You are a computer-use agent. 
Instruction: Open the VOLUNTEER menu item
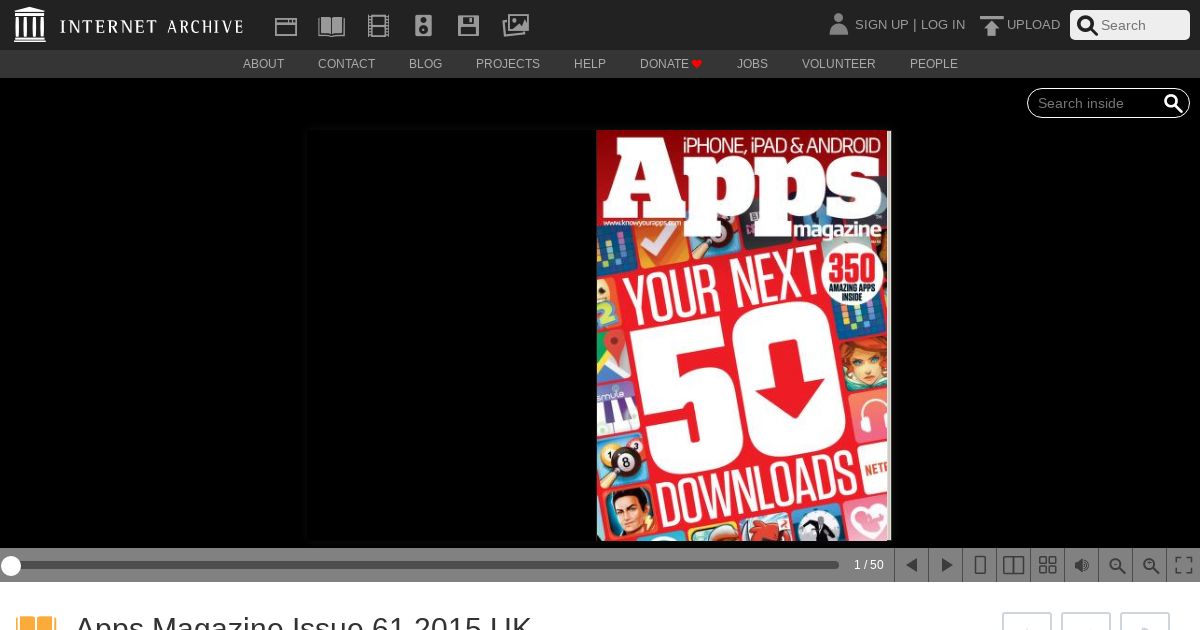tap(838, 64)
